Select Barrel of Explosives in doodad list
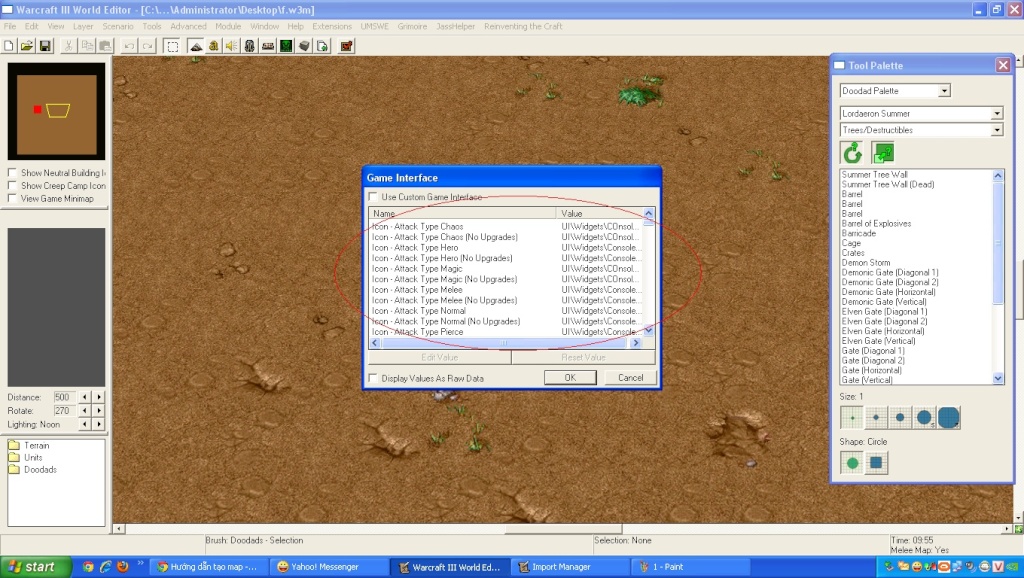1024x578 pixels. [876, 223]
